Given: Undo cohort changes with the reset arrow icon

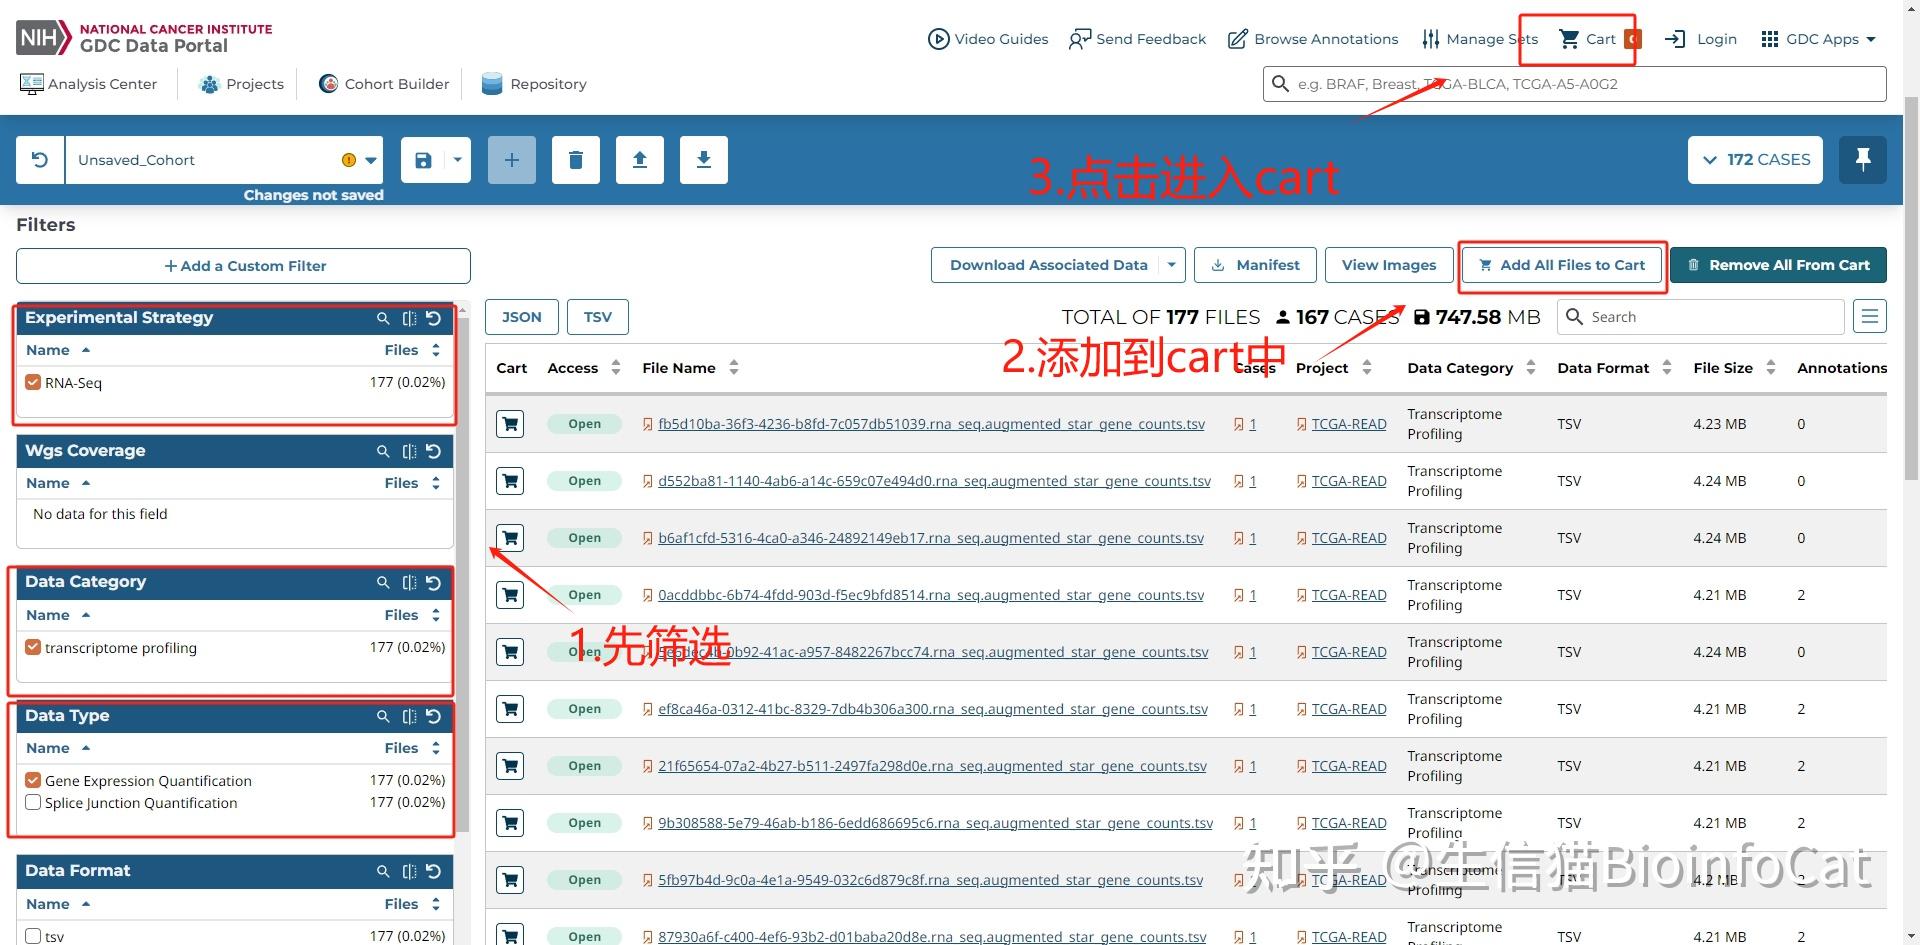Looking at the screenshot, I should (x=38, y=159).
